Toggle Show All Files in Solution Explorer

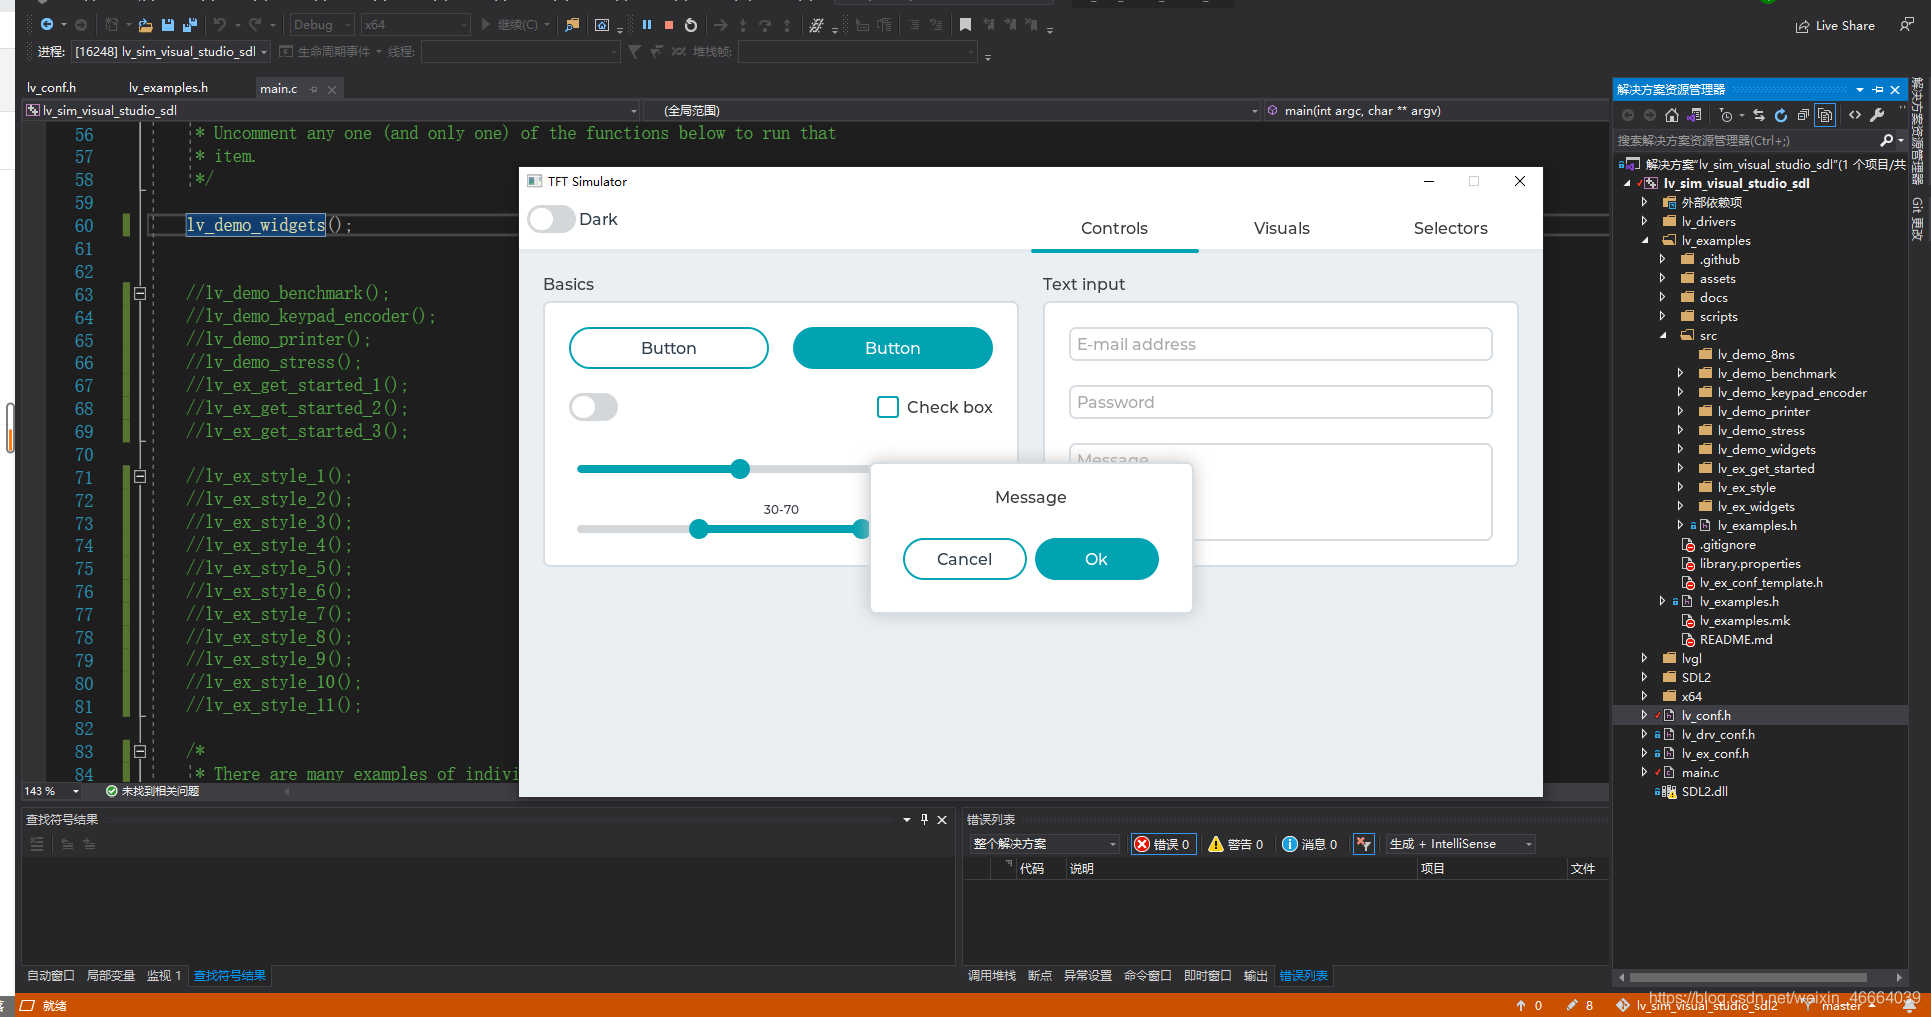[x=1825, y=115]
